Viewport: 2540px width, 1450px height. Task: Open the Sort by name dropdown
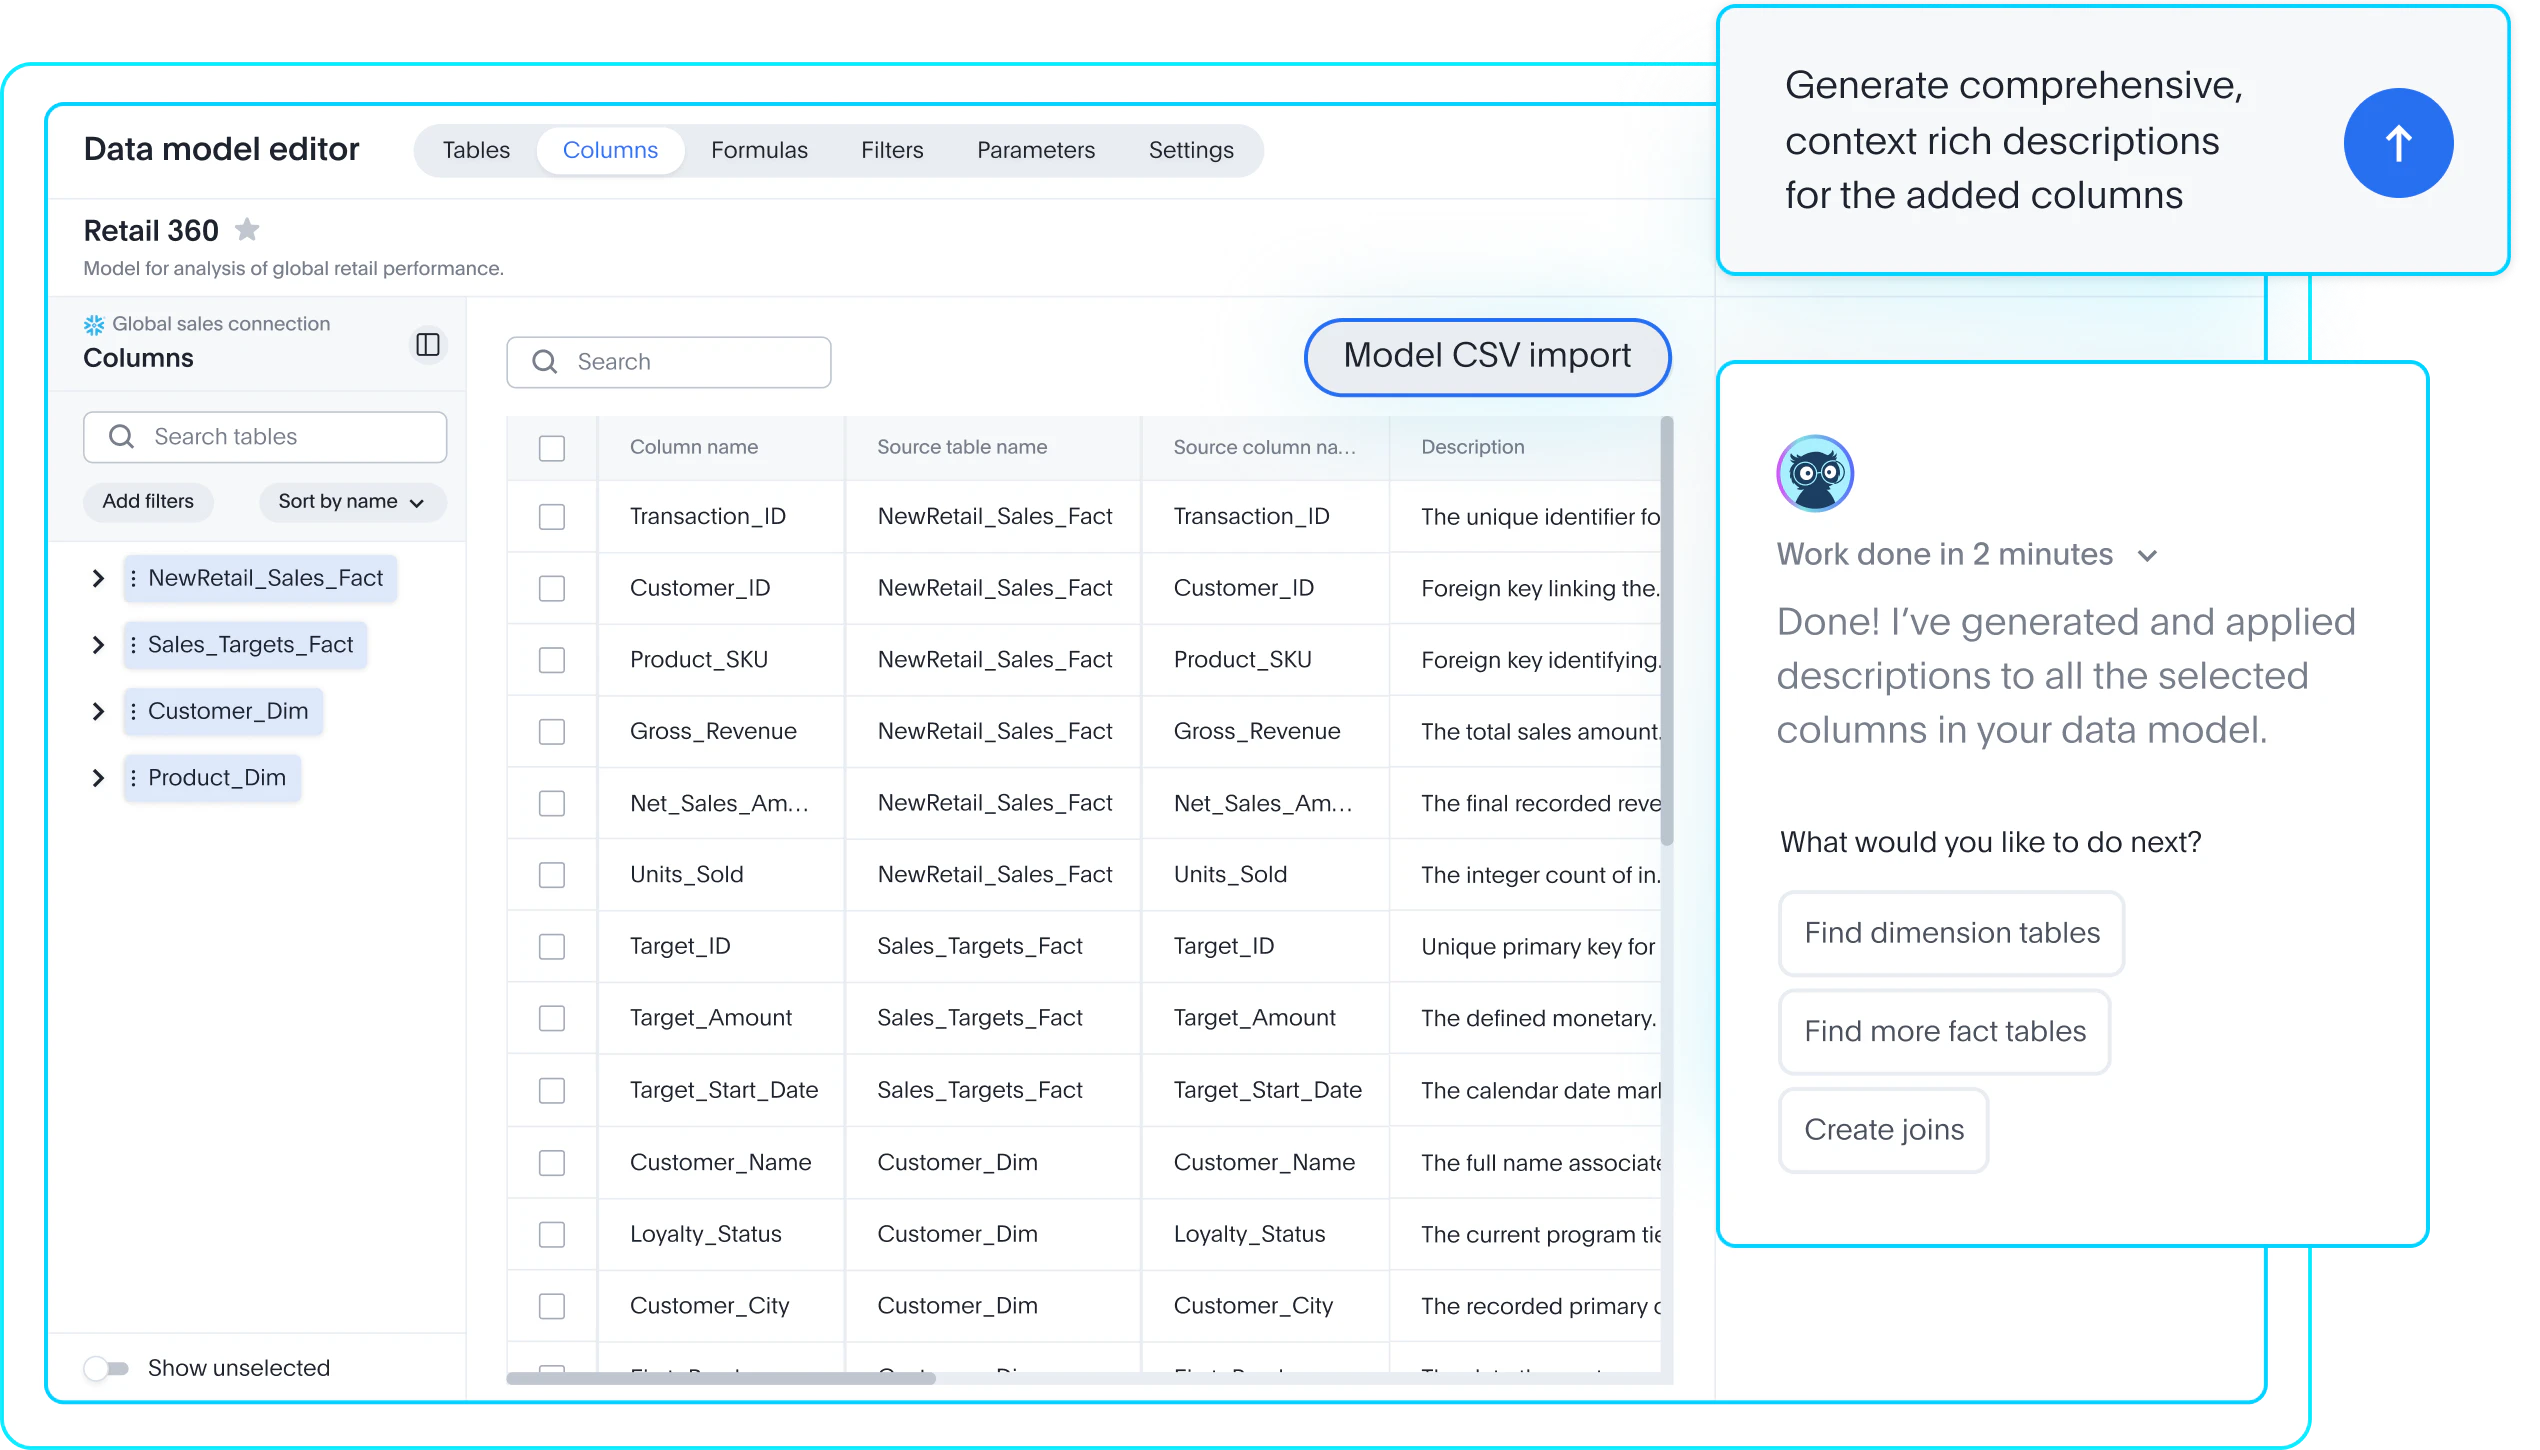pyautogui.click(x=351, y=502)
